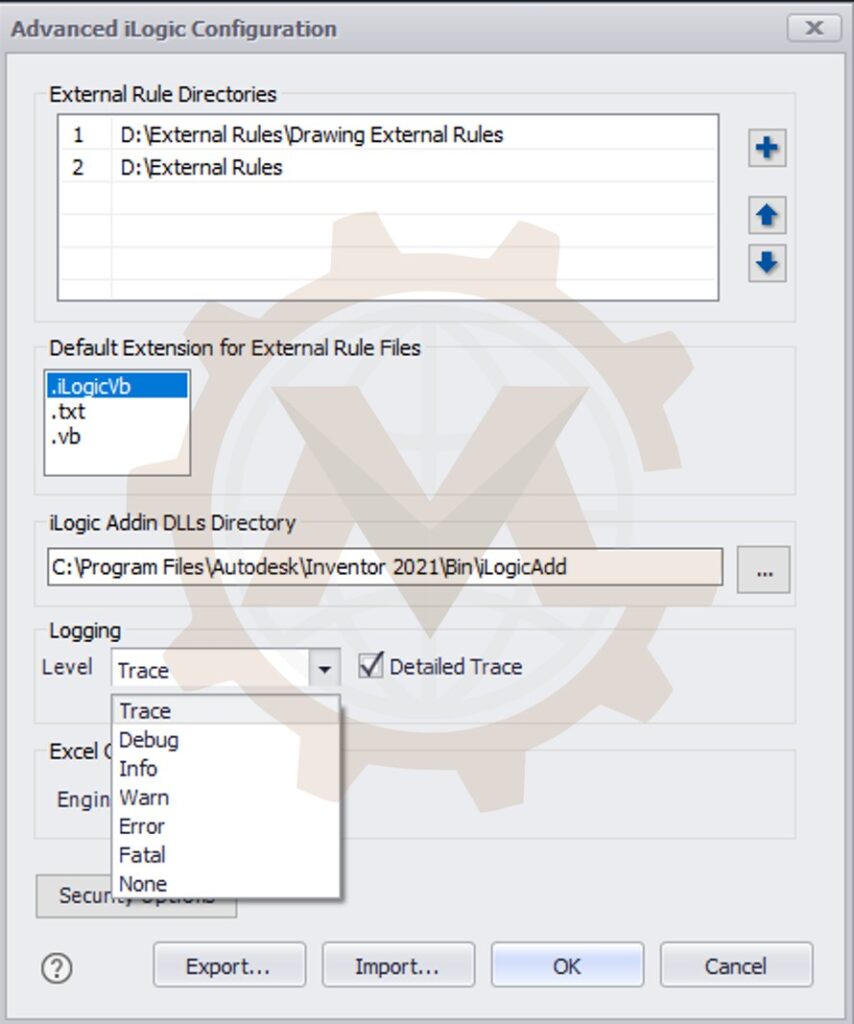Cancel the configuration dialog

point(736,965)
